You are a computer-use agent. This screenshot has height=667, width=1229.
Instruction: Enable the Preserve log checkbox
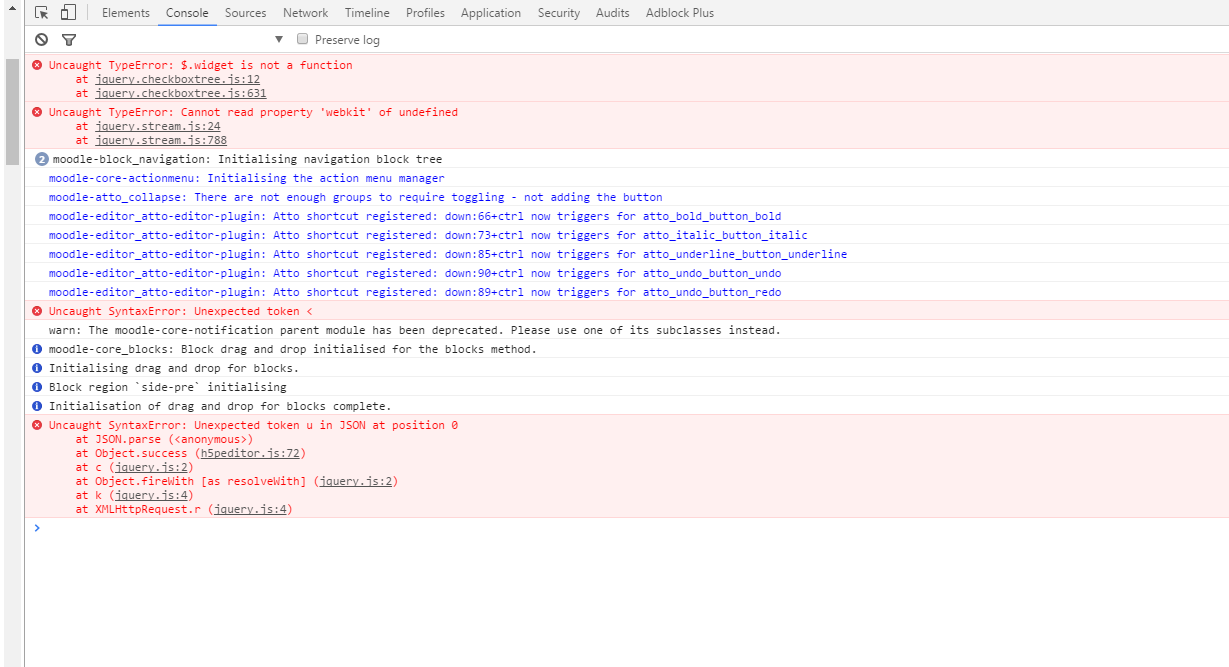click(x=302, y=40)
